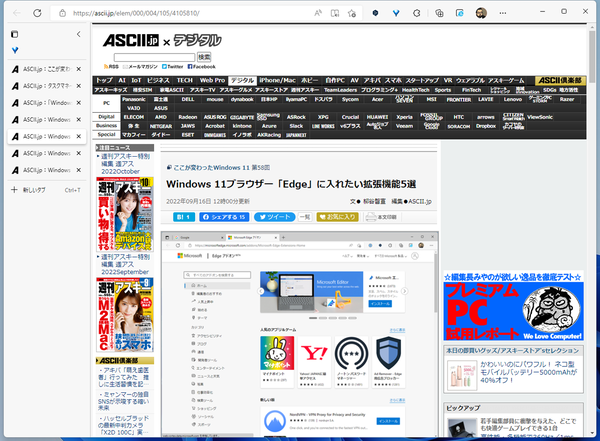The image size is (600, 441).
Task: Open the Dropbox brand link
Action: [486, 126]
